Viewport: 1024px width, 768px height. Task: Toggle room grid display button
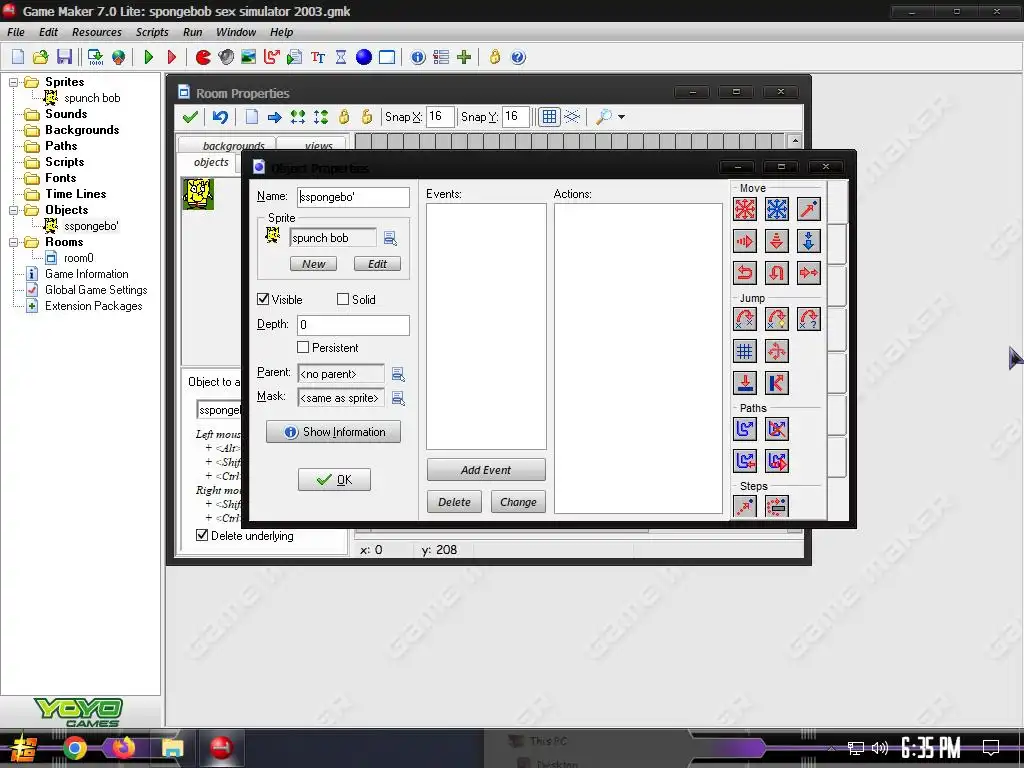549,117
